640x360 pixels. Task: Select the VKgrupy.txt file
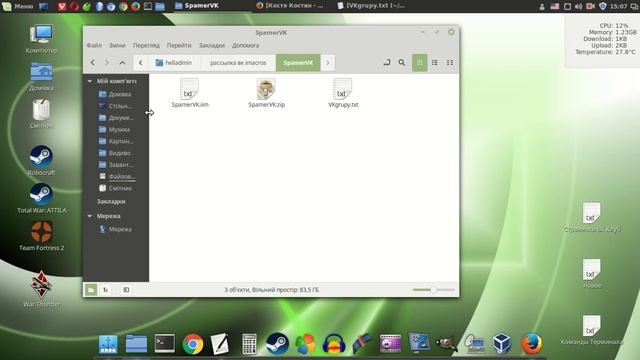343,93
